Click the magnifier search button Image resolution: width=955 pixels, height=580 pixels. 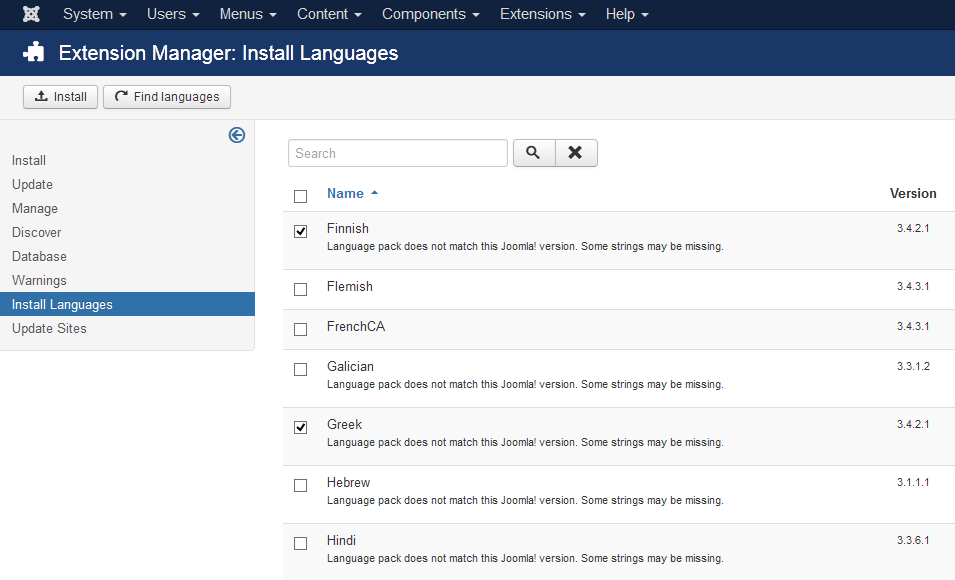pyautogui.click(x=533, y=153)
